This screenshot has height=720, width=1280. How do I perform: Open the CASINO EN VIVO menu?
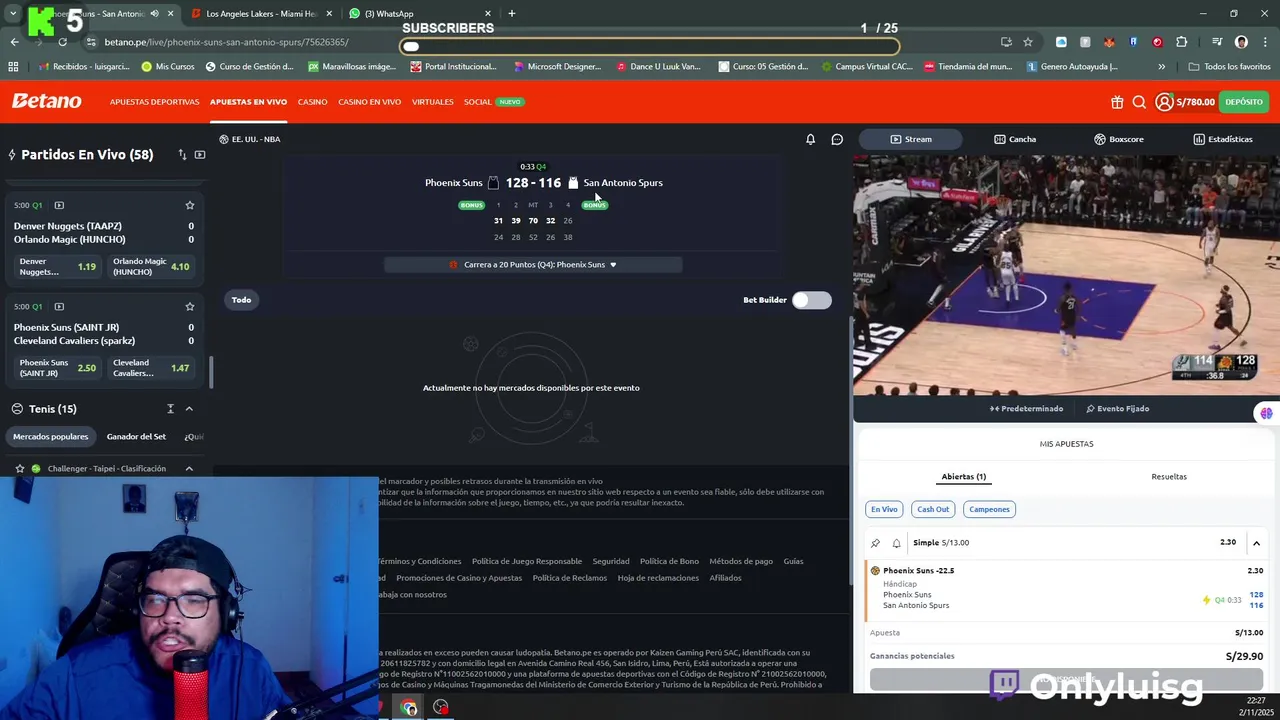click(x=369, y=102)
